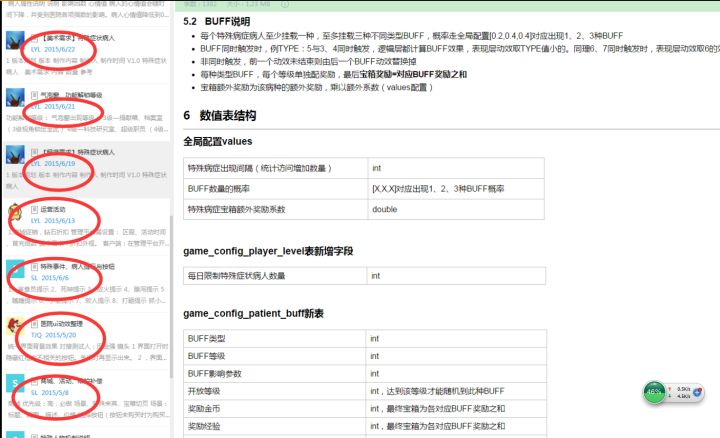Viewport: 720px width, 438px height.
Task: Click author avatar on the 2015/6/22 note
Action: click(15, 40)
